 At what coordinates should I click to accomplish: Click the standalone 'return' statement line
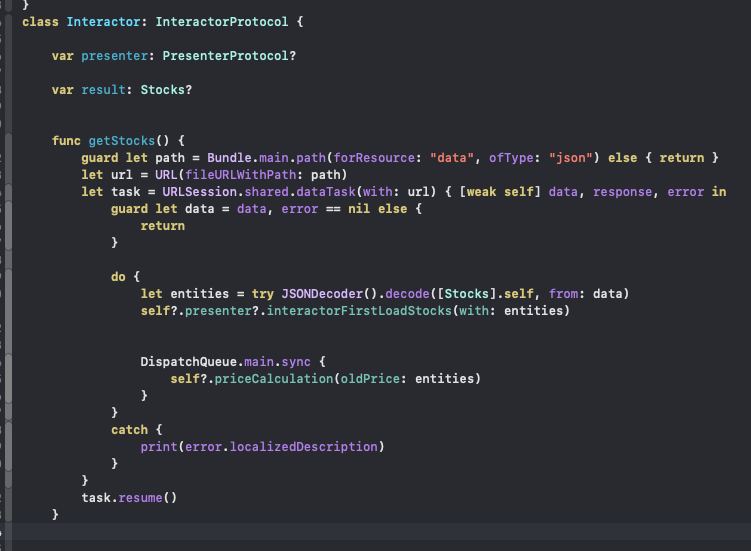(x=163, y=226)
